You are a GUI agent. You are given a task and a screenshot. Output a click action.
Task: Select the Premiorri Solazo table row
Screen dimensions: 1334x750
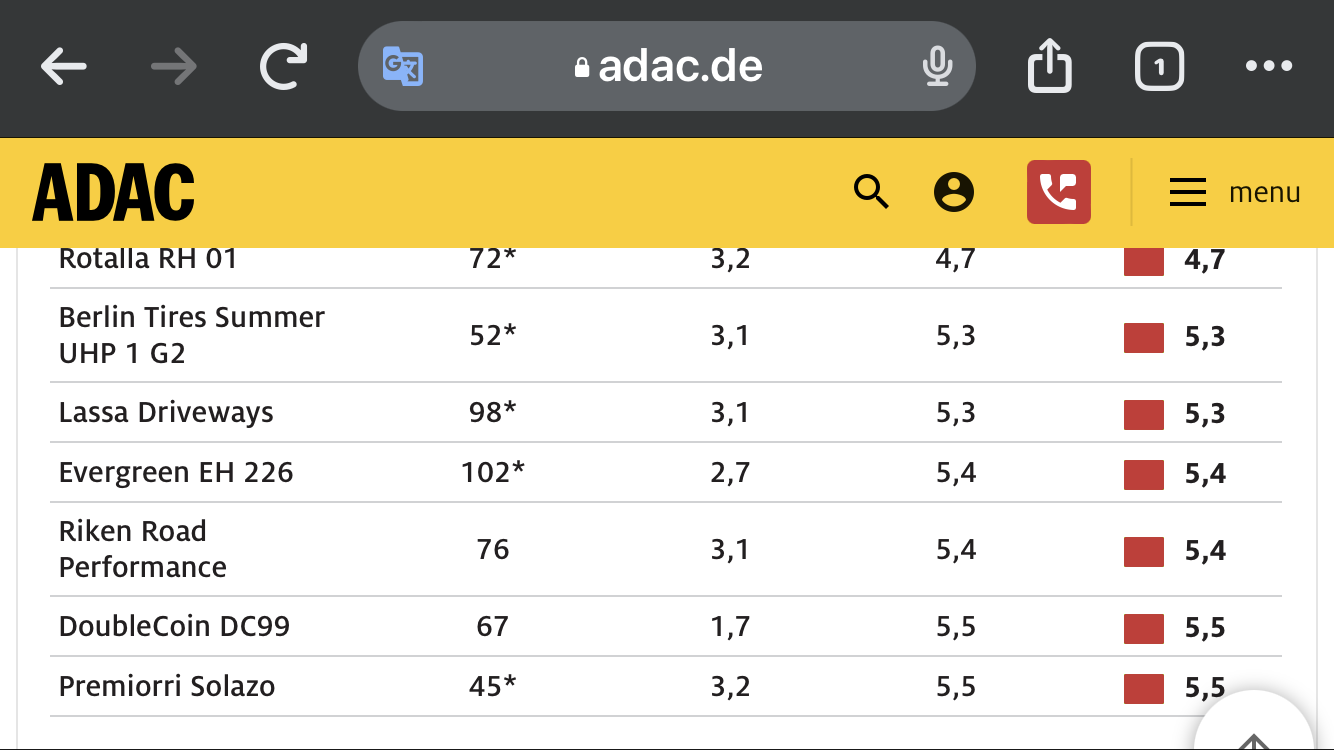click(x=666, y=686)
